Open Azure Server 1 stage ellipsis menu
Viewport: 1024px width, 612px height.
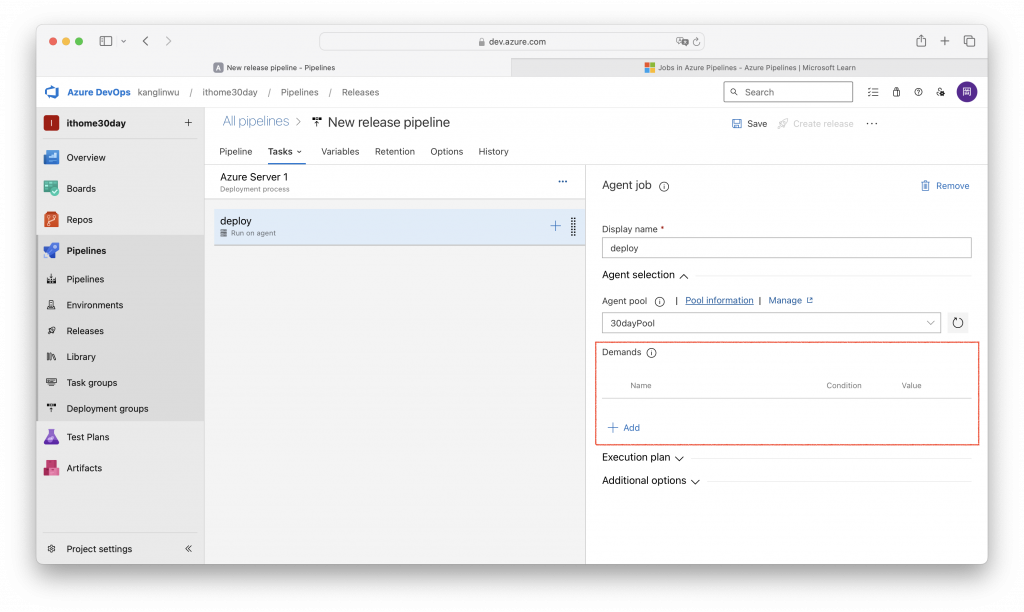pos(562,182)
